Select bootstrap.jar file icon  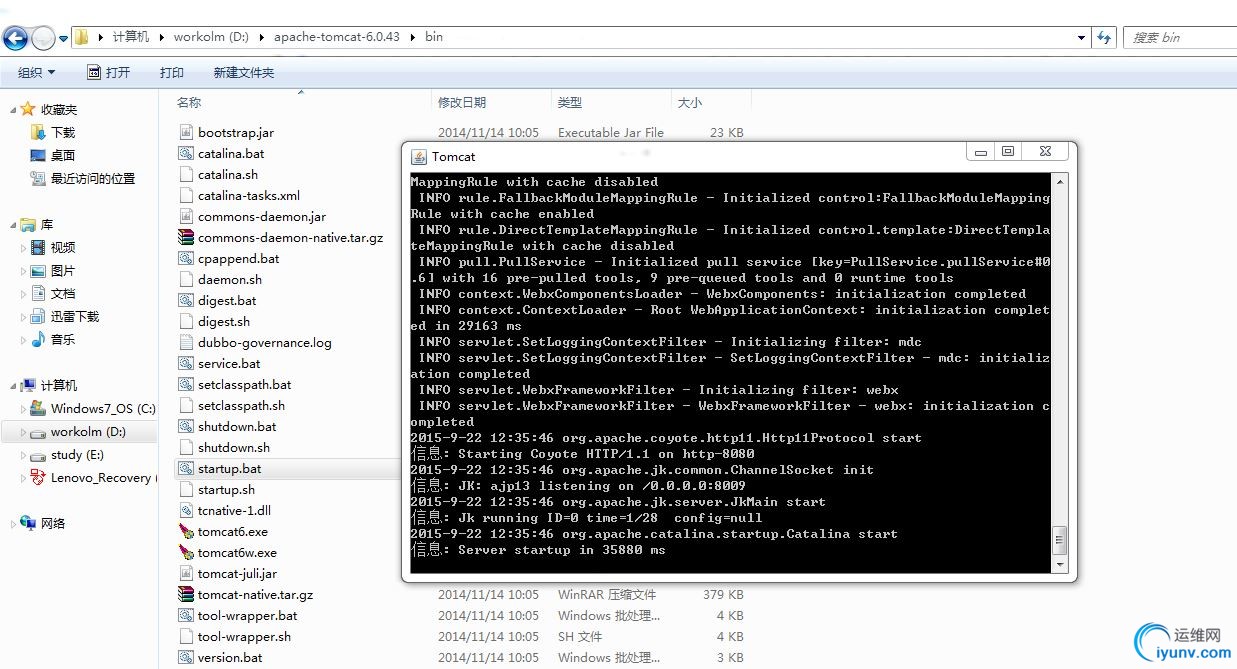pos(186,132)
